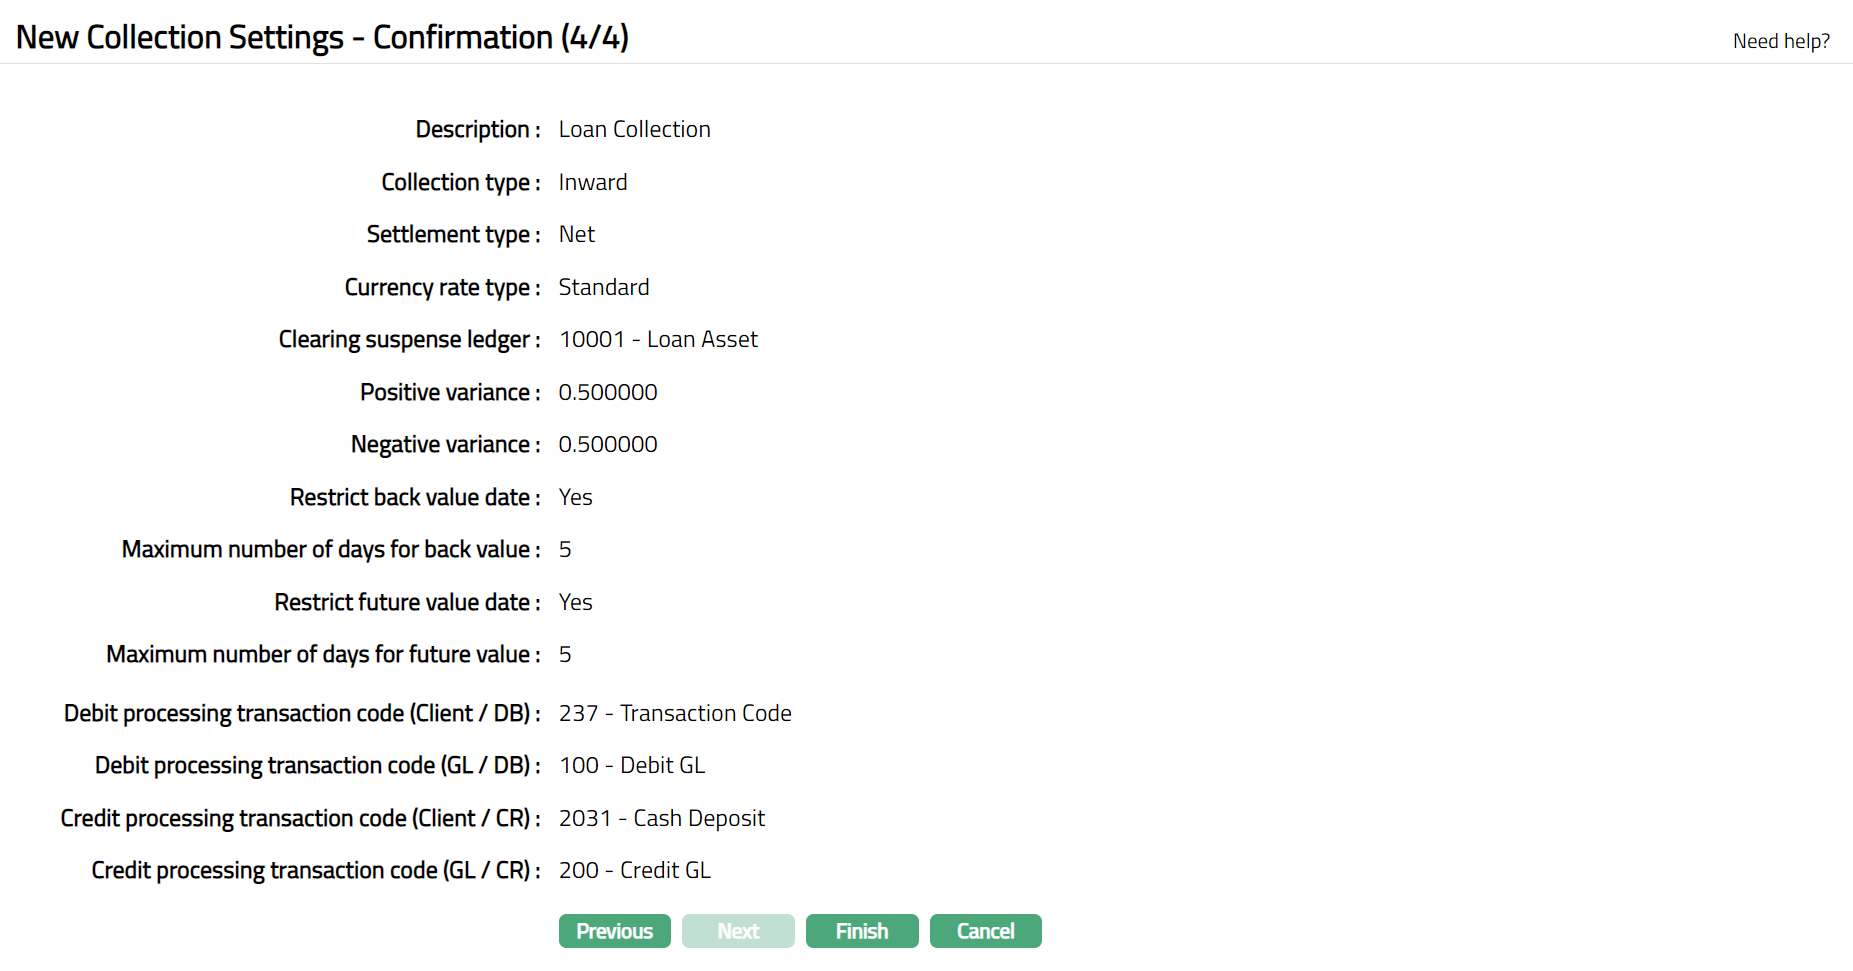Select the Loan Collection description value
This screenshot has width=1853, height=971.
pos(634,130)
